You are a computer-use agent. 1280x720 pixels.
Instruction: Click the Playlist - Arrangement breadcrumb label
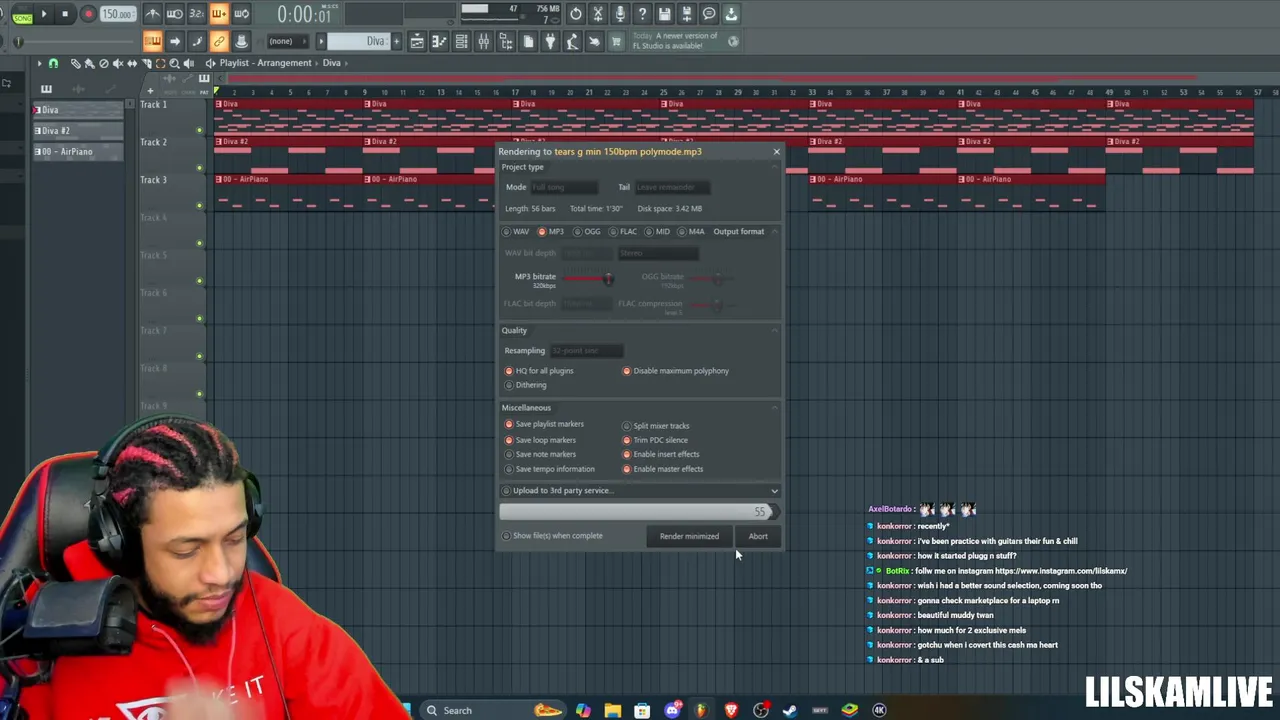click(x=265, y=63)
